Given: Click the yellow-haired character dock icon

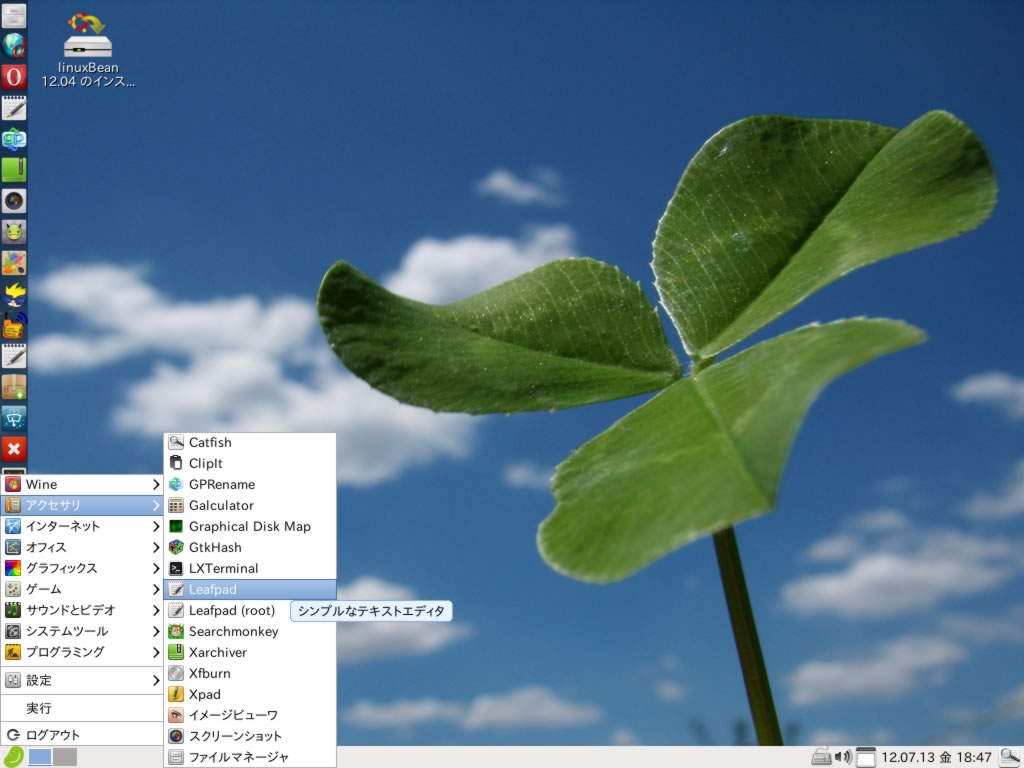Looking at the screenshot, I should click(x=14, y=294).
